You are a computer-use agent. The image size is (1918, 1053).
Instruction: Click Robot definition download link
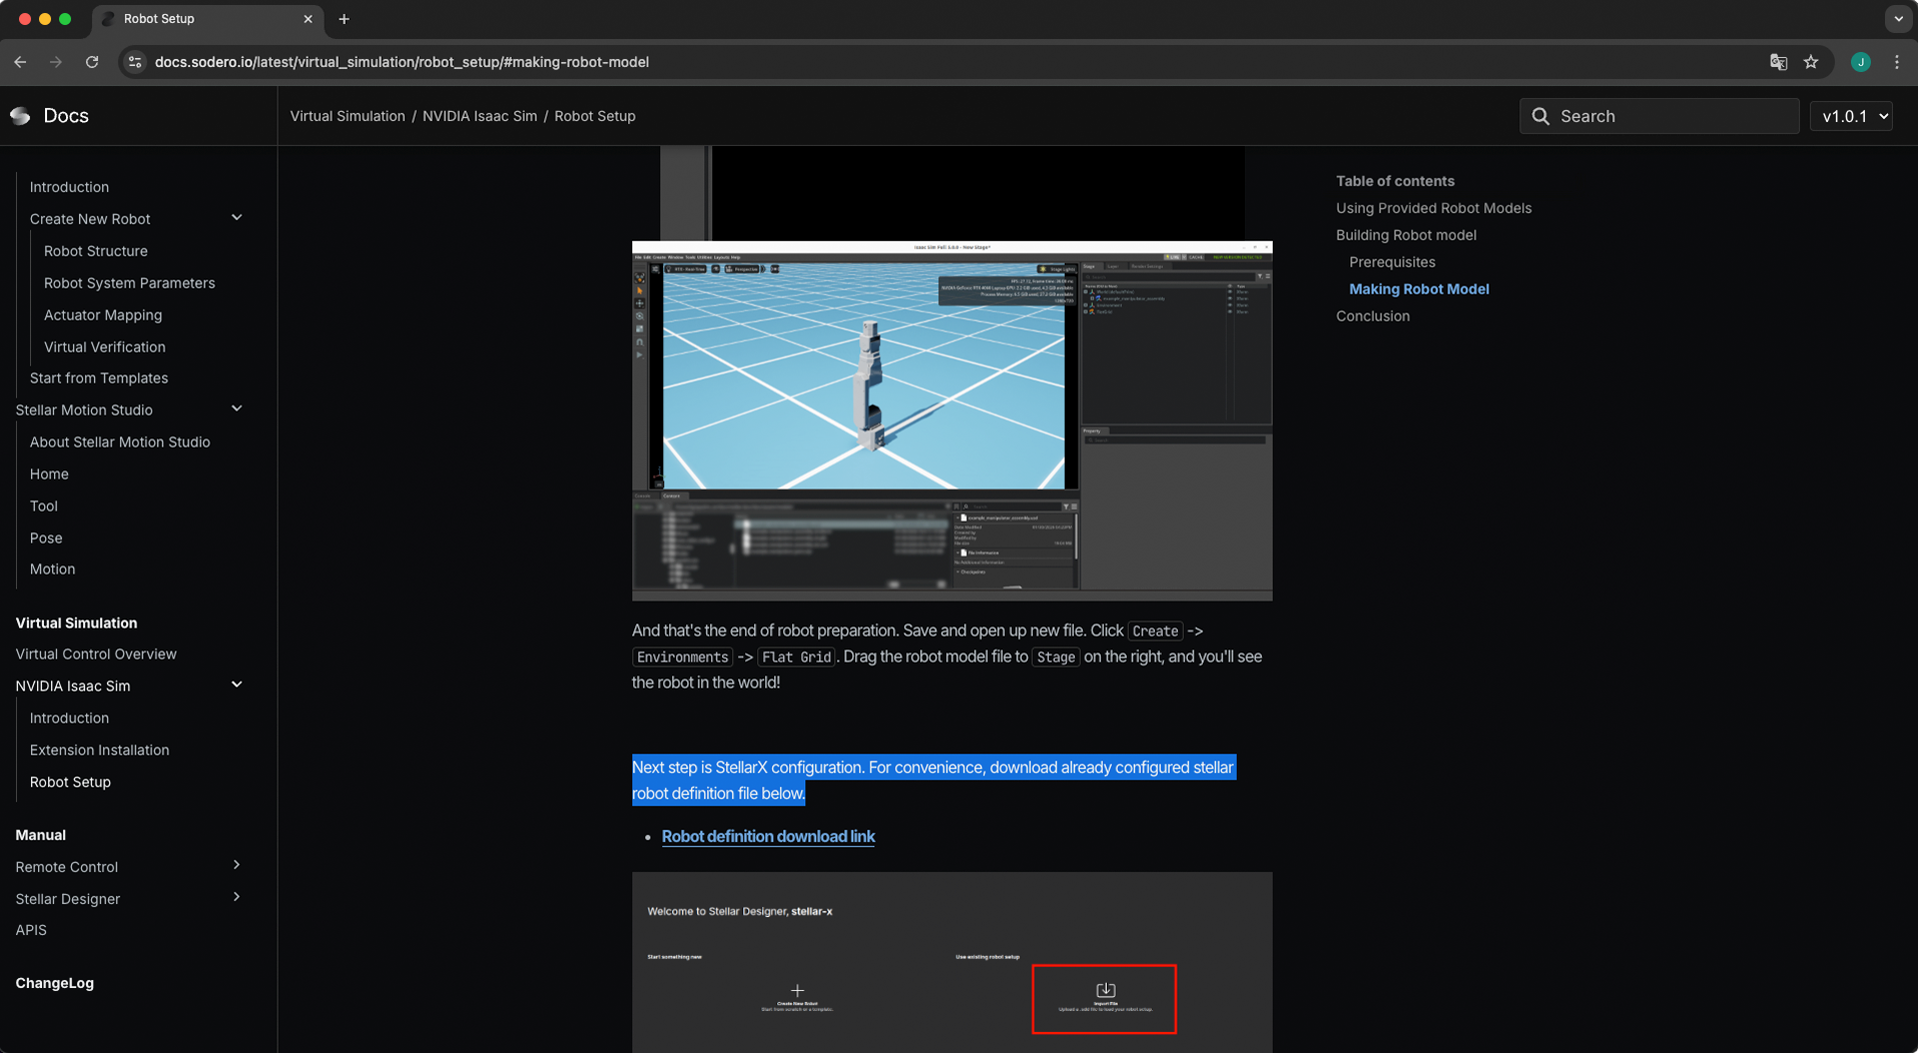pyautogui.click(x=768, y=836)
